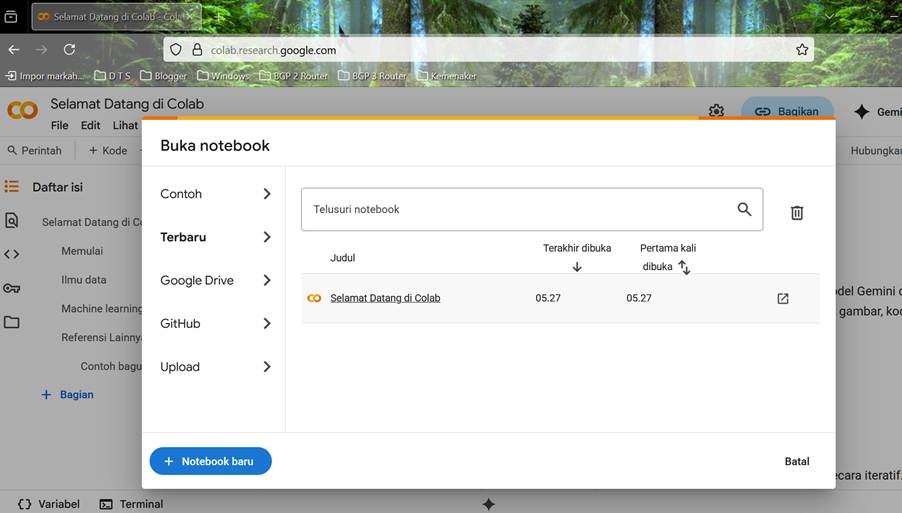Open the D T S bookmark folder

click(x=113, y=76)
